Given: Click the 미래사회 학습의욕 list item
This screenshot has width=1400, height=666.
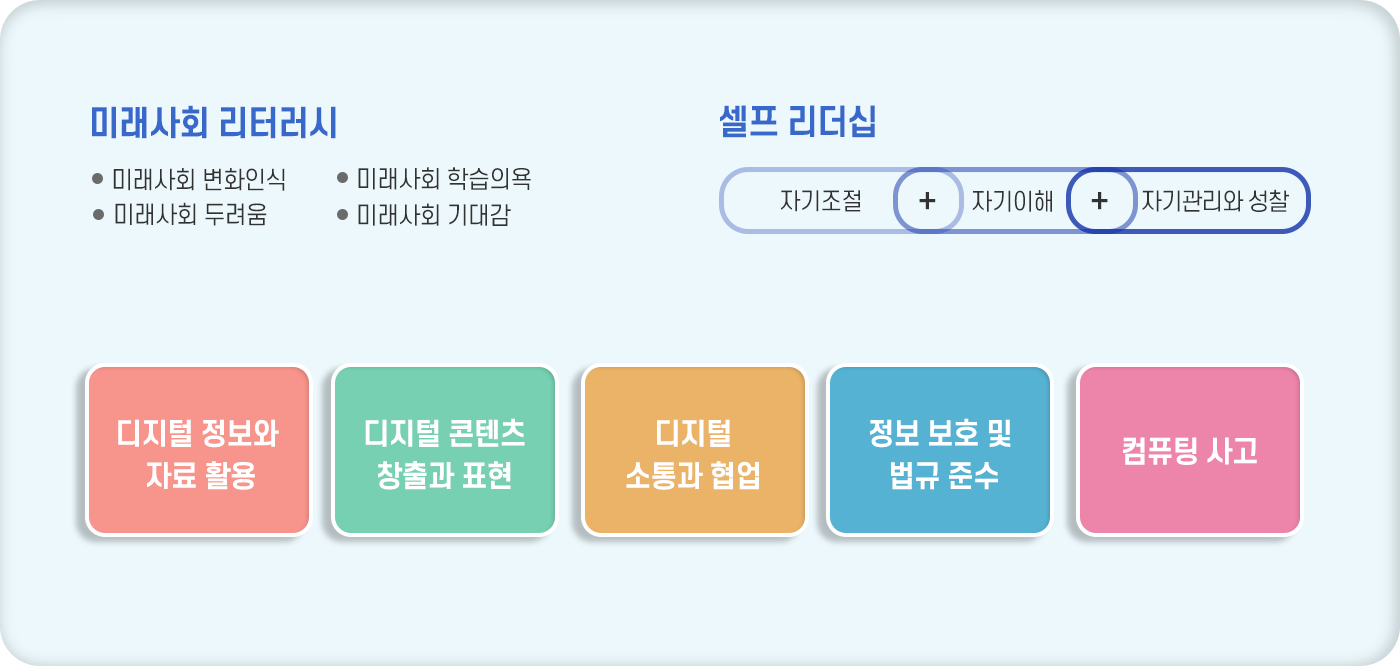Looking at the screenshot, I should 444,179.
